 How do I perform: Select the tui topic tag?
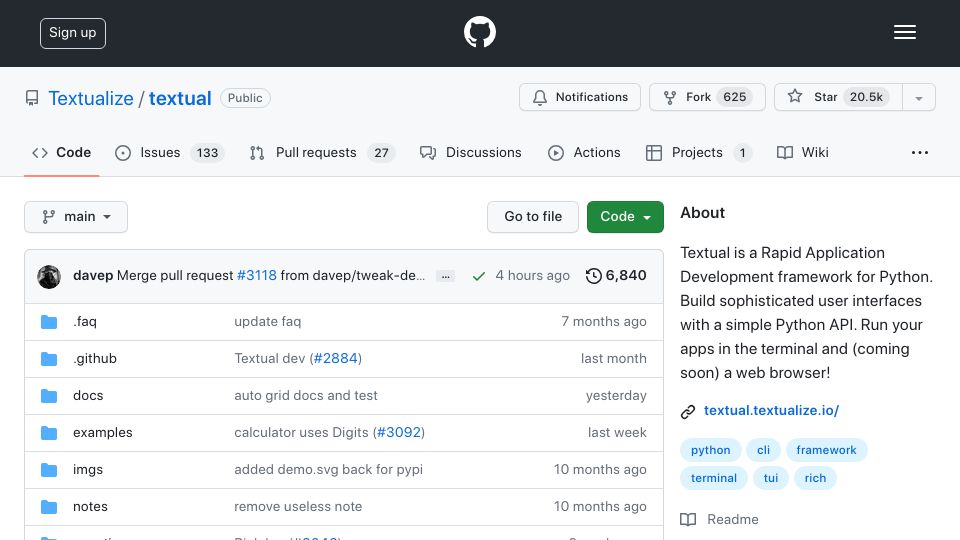[x=771, y=478]
